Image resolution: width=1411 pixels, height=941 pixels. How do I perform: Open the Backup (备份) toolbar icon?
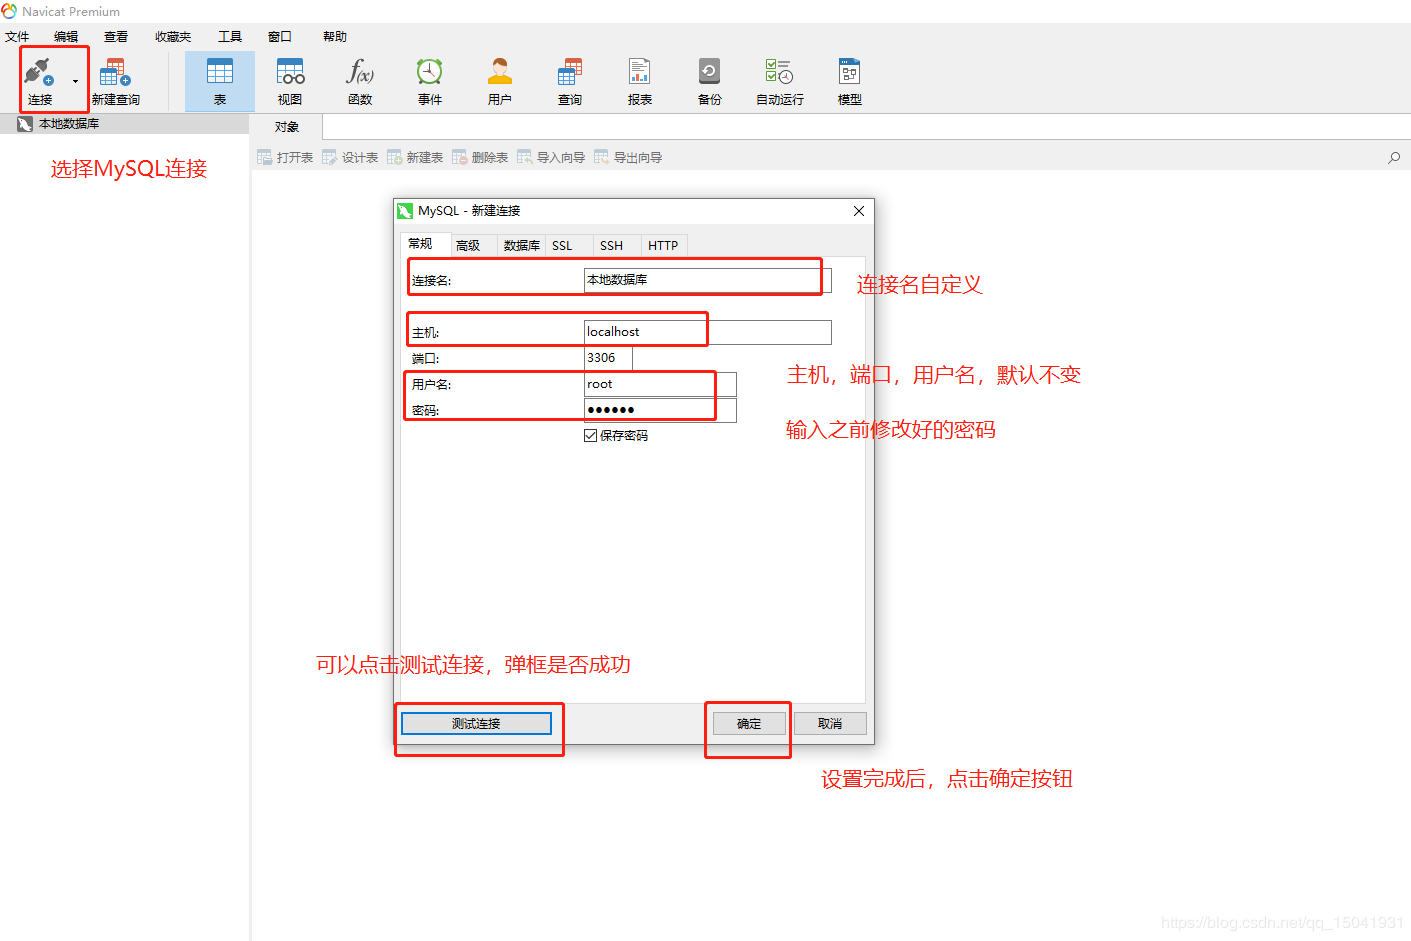coord(710,81)
